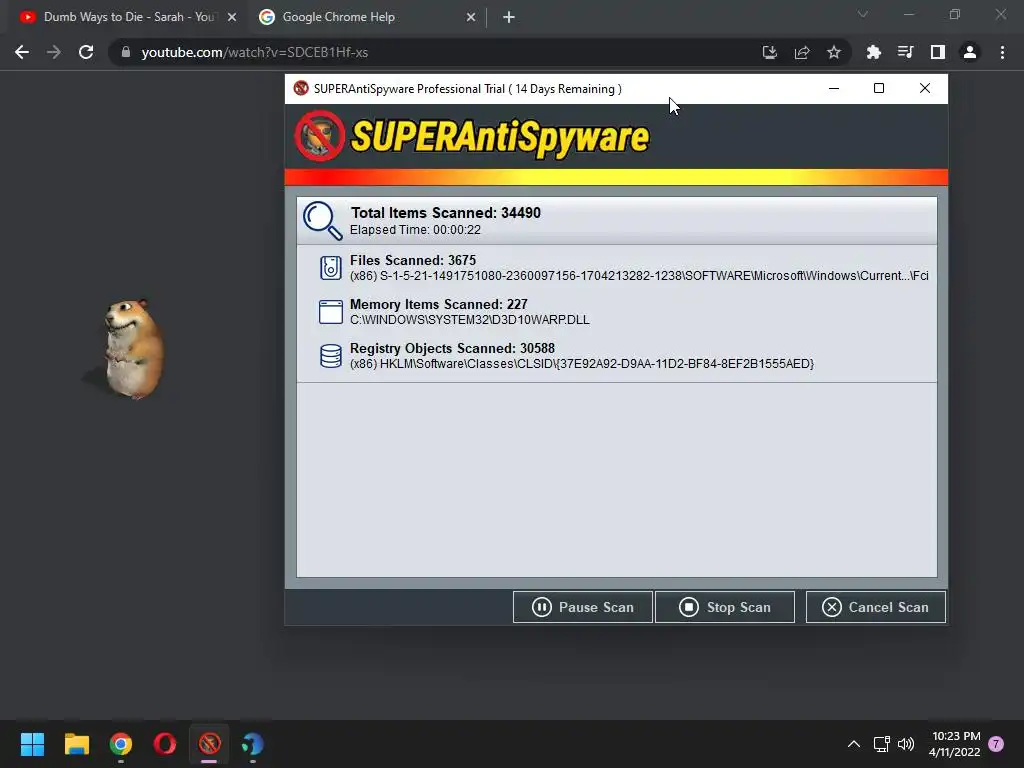Click the share this page icon
The height and width of the screenshot is (768, 1024).
pyautogui.click(x=802, y=52)
